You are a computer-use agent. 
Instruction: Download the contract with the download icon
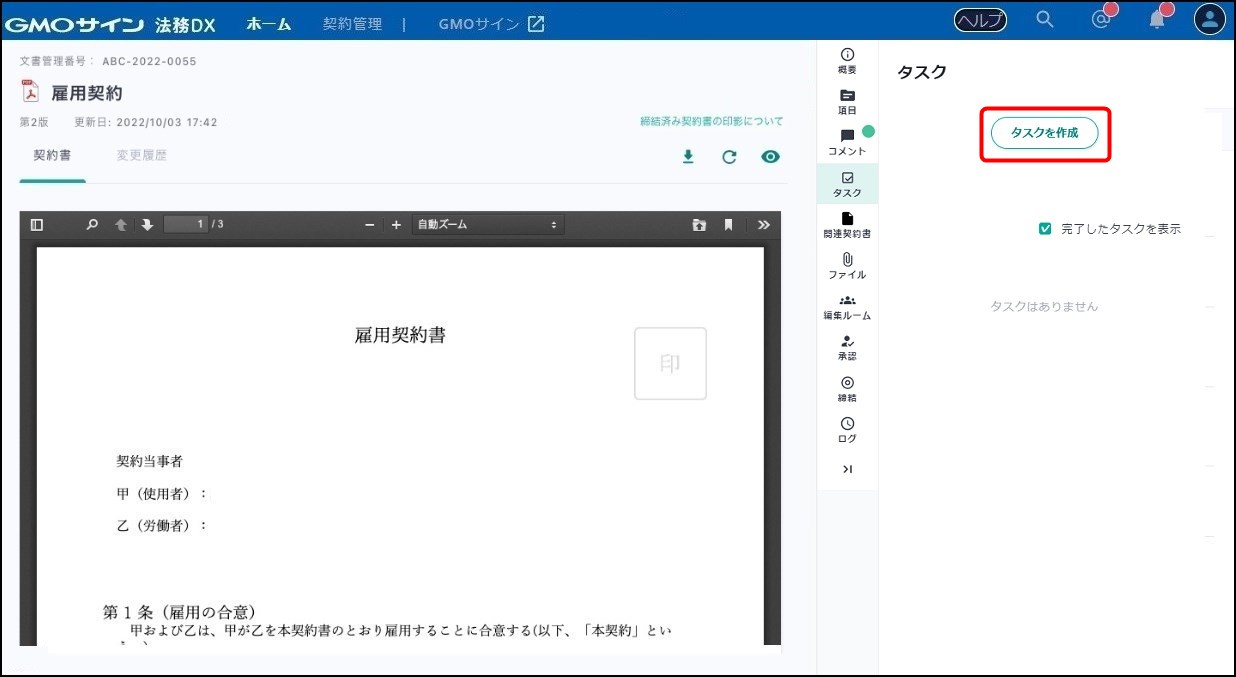688,157
